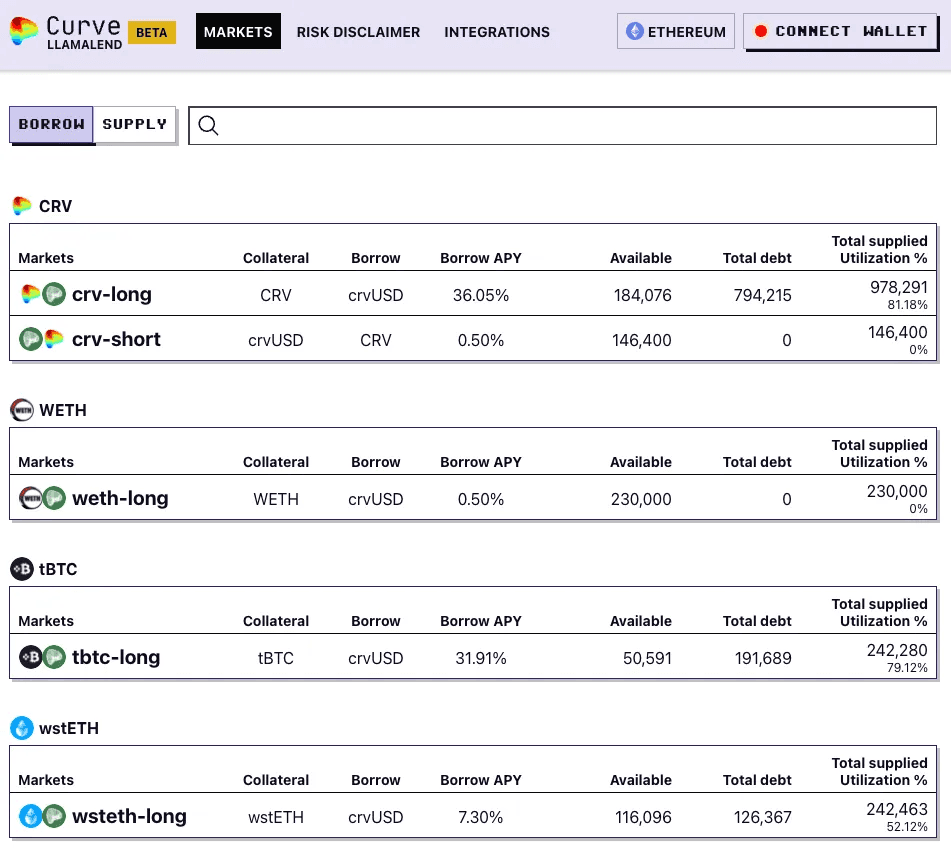Sort WETH table by Available column
Viewport: 951px width, 851px height.
pyautogui.click(x=640, y=462)
